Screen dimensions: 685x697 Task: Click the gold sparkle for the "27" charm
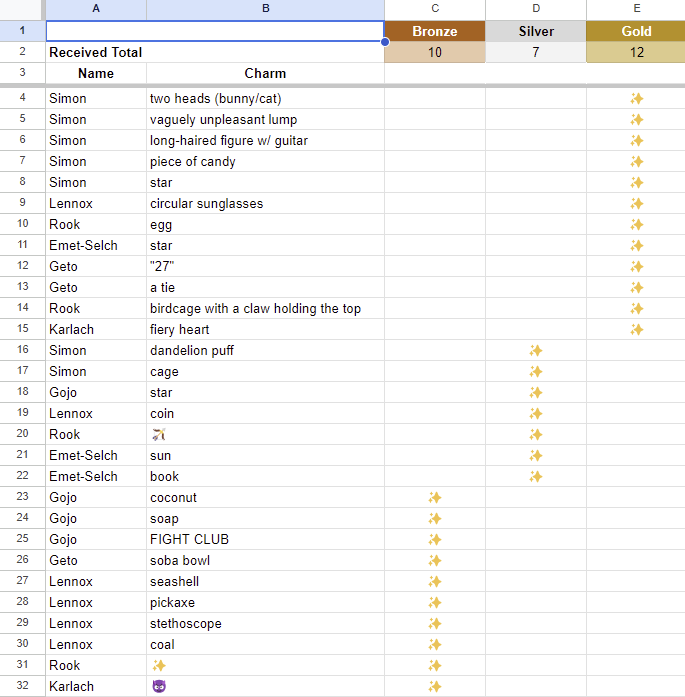637,267
